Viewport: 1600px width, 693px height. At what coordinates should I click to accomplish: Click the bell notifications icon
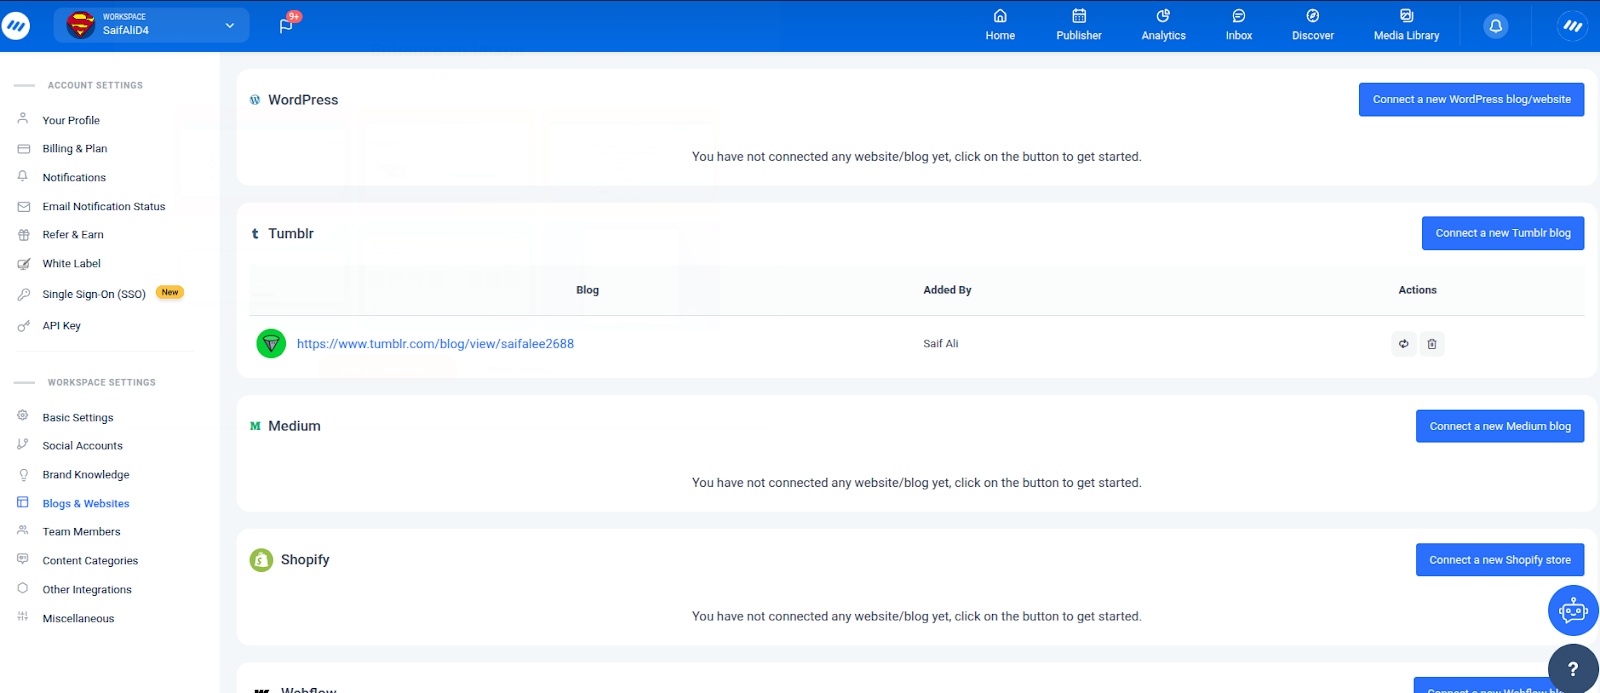click(x=1496, y=26)
